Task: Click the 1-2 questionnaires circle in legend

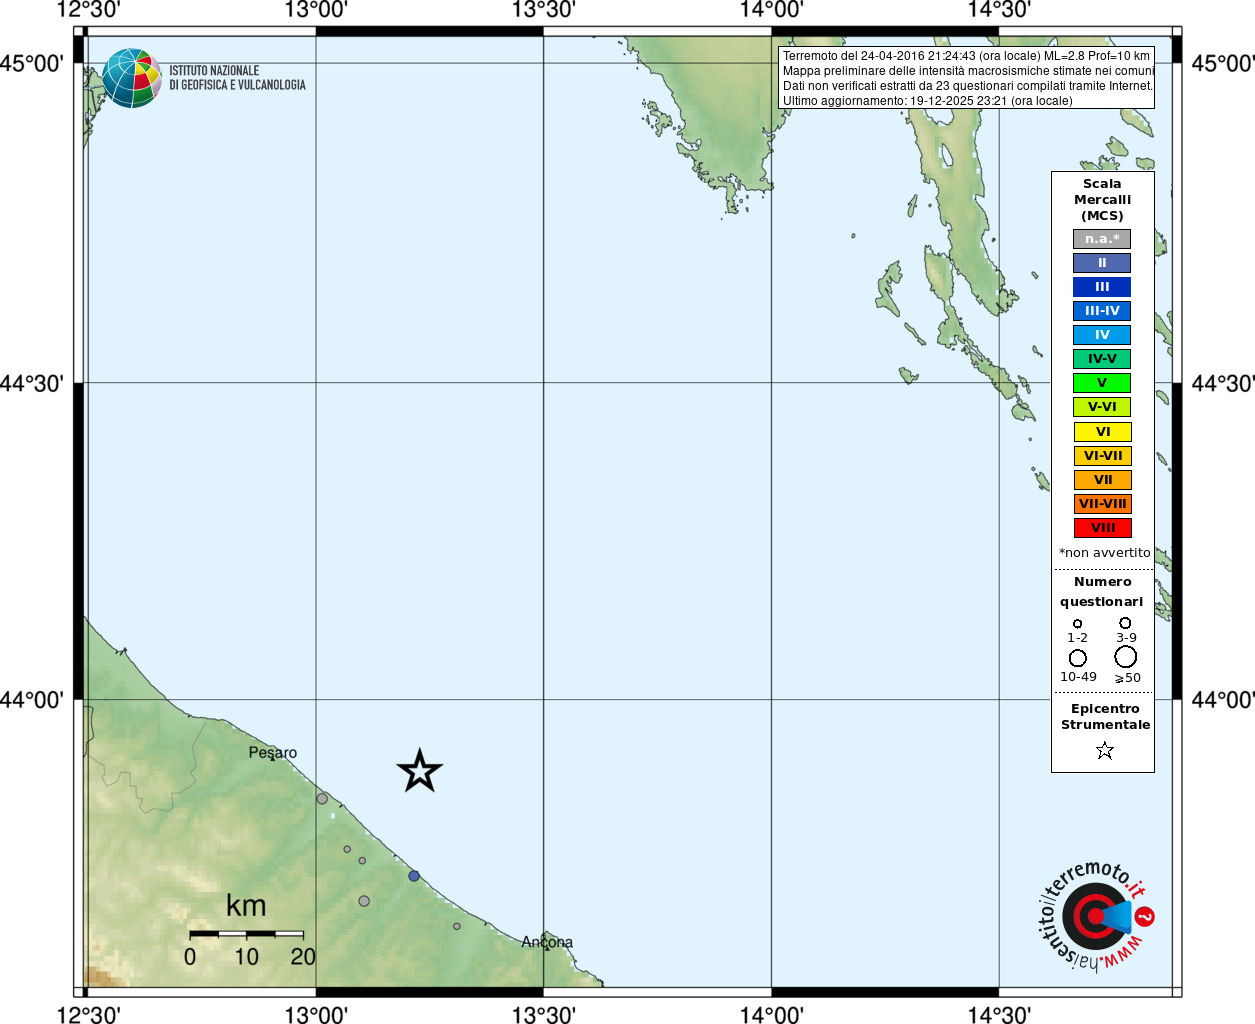Action: (x=1077, y=624)
